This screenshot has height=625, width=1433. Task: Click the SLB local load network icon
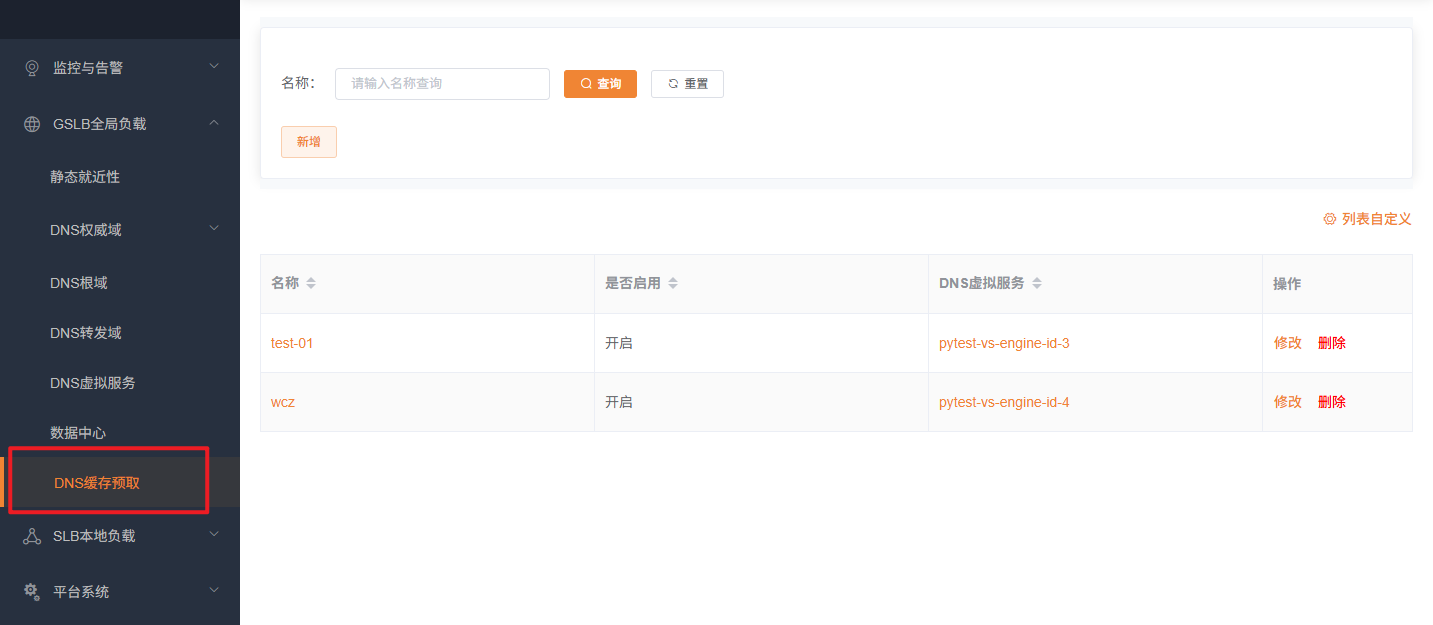click(32, 536)
